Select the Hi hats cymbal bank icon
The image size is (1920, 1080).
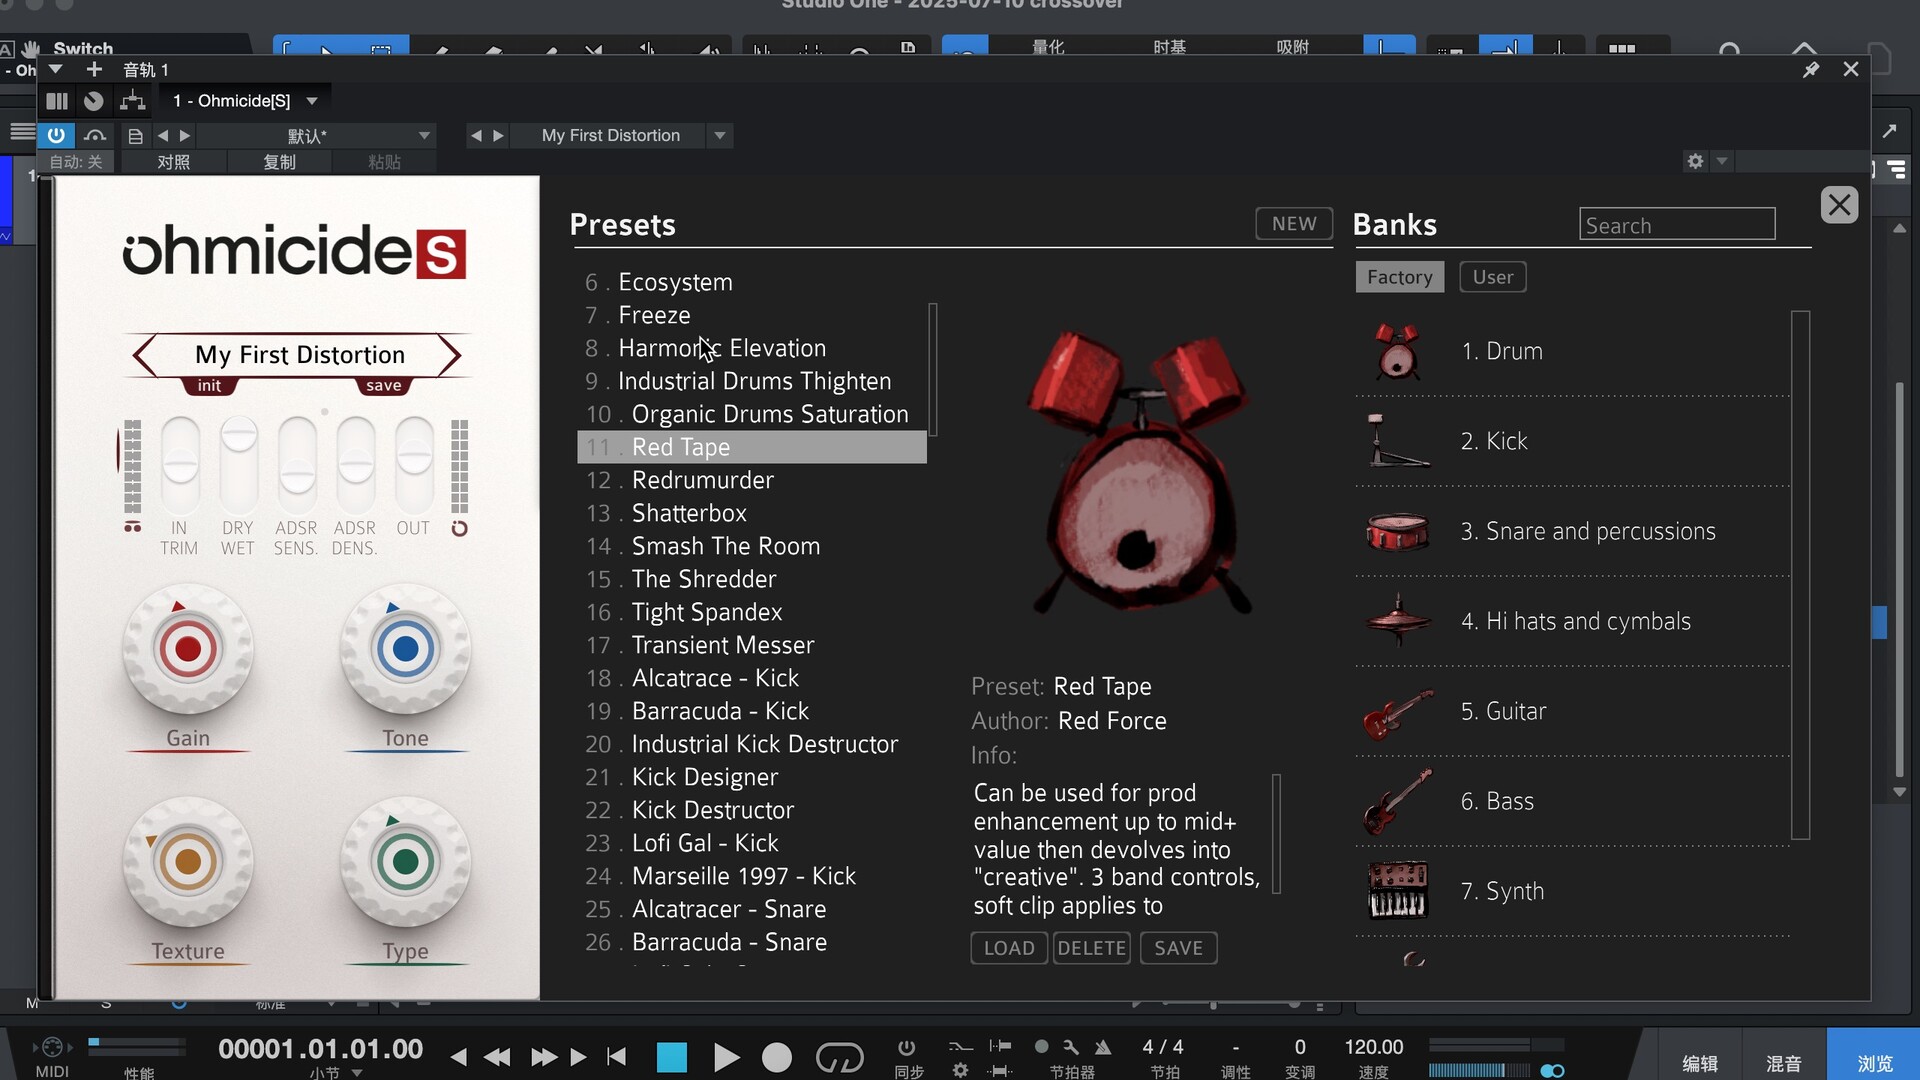pos(1397,621)
